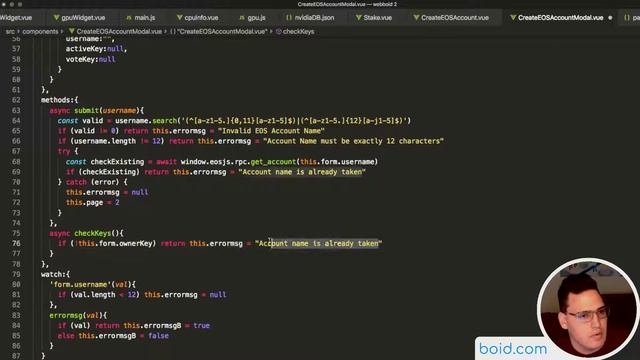Click 'checkExisting' variable on line 69
This screenshot has height=360, width=640.
click(x=109, y=172)
